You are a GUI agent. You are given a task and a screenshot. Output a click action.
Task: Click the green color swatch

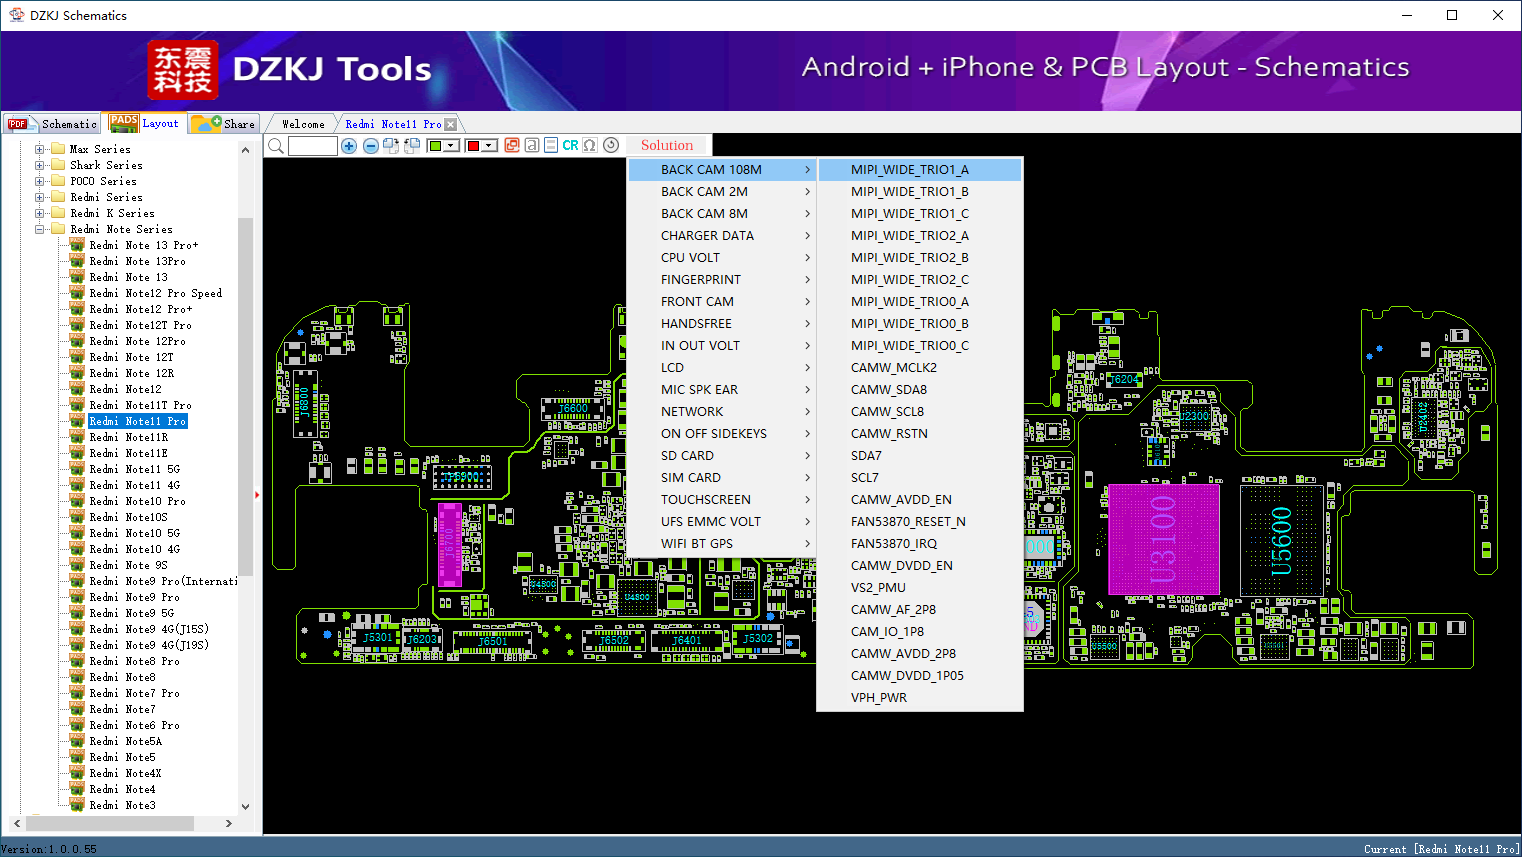point(435,146)
